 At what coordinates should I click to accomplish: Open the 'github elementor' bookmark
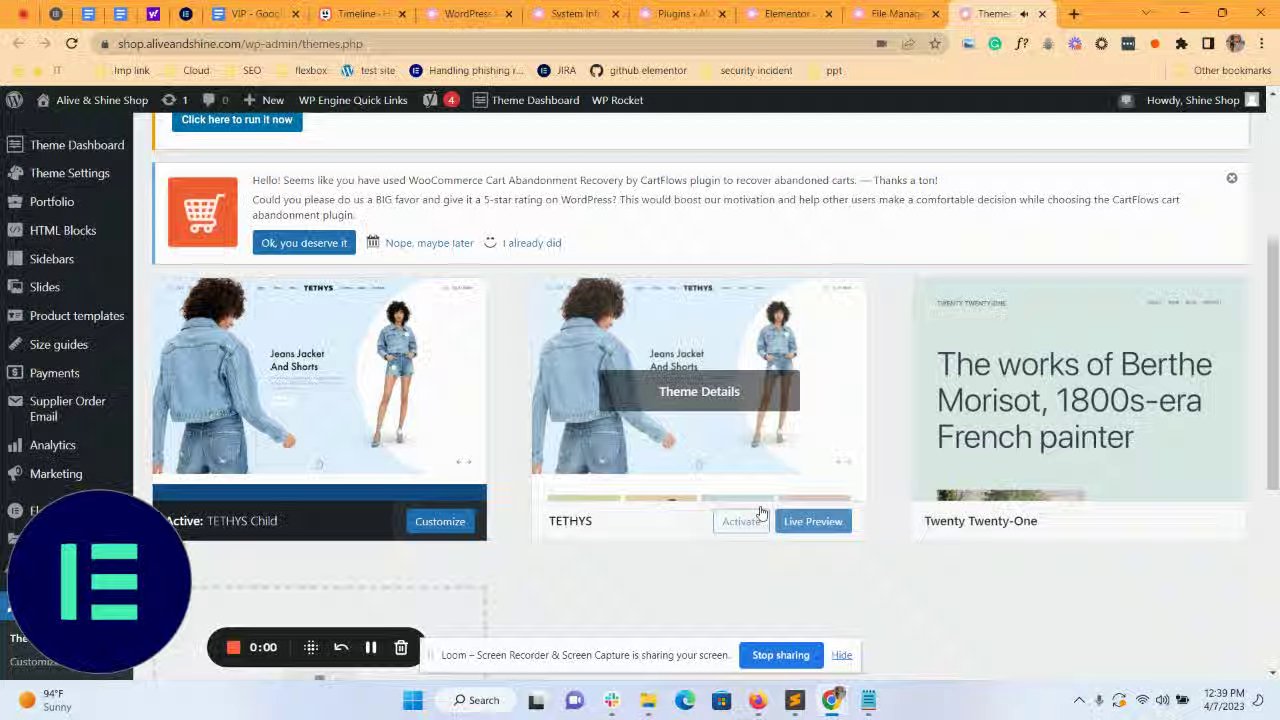(x=639, y=71)
